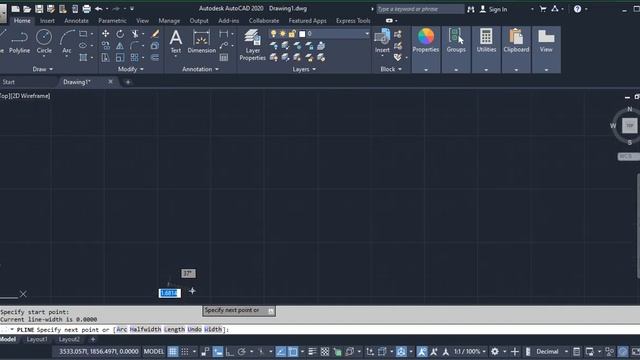
Task: Expand the Layers panel dropdown
Action: pyautogui.click(x=304, y=69)
